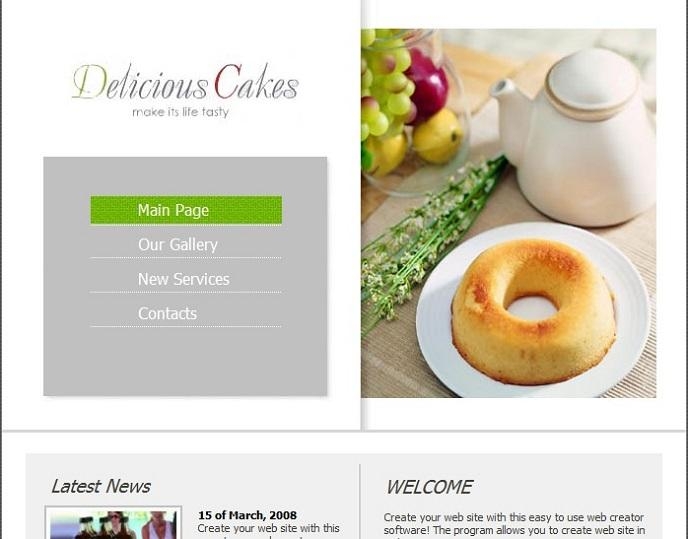688x539 pixels.
Task: Click the red letter C in Cakes
Action: pyautogui.click(x=228, y=82)
